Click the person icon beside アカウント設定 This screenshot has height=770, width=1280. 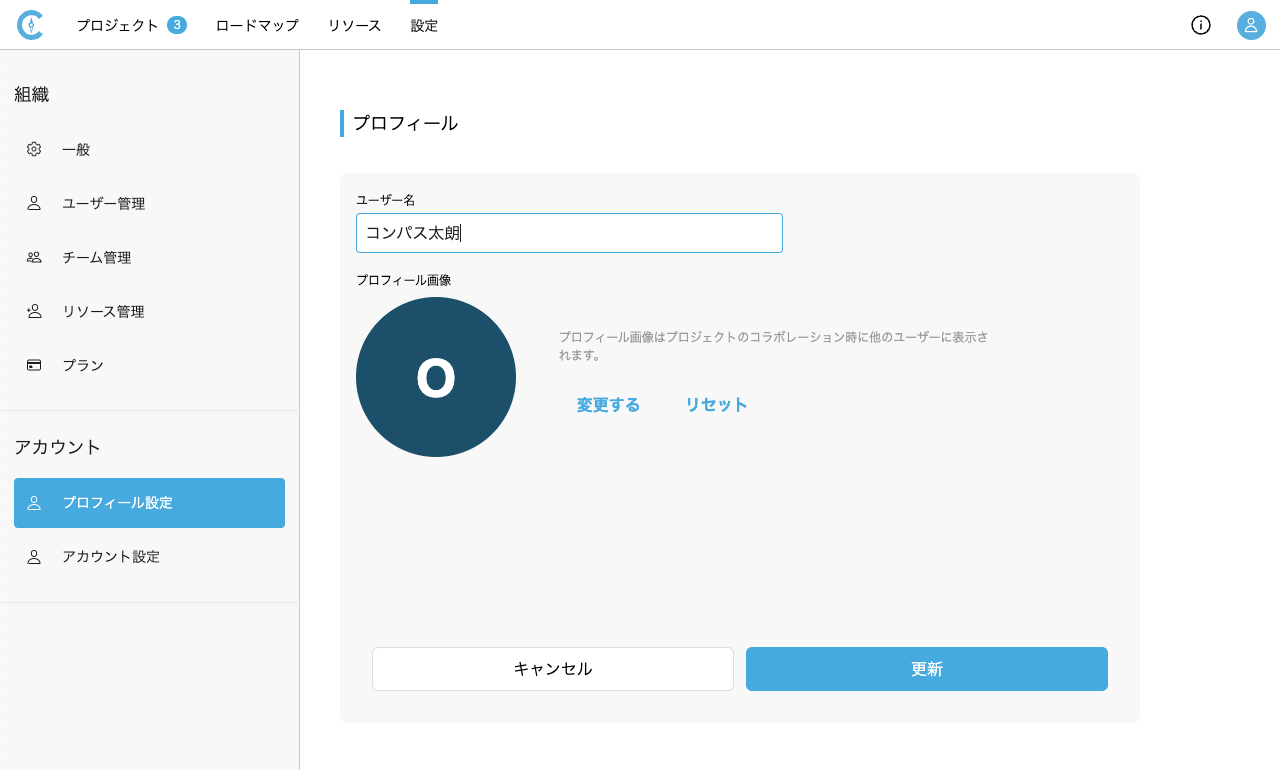coord(34,556)
